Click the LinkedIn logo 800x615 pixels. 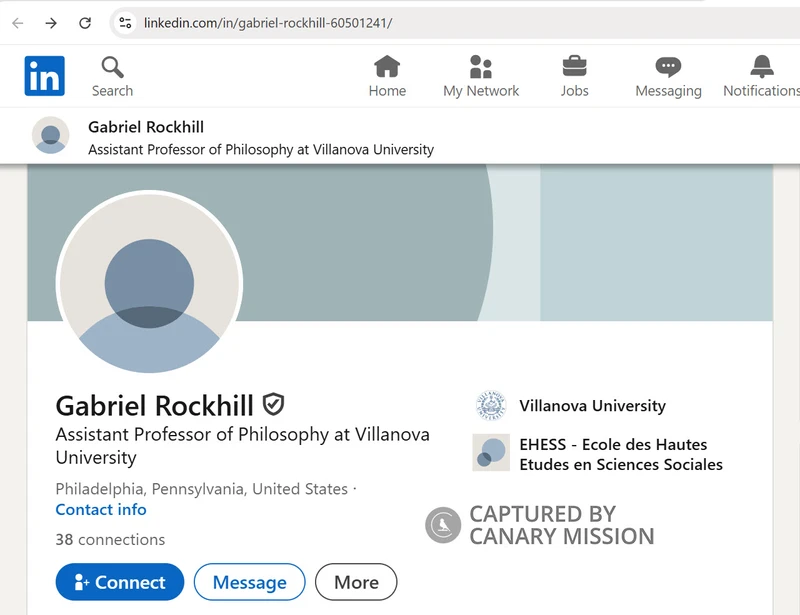pyautogui.click(x=44, y=75)
